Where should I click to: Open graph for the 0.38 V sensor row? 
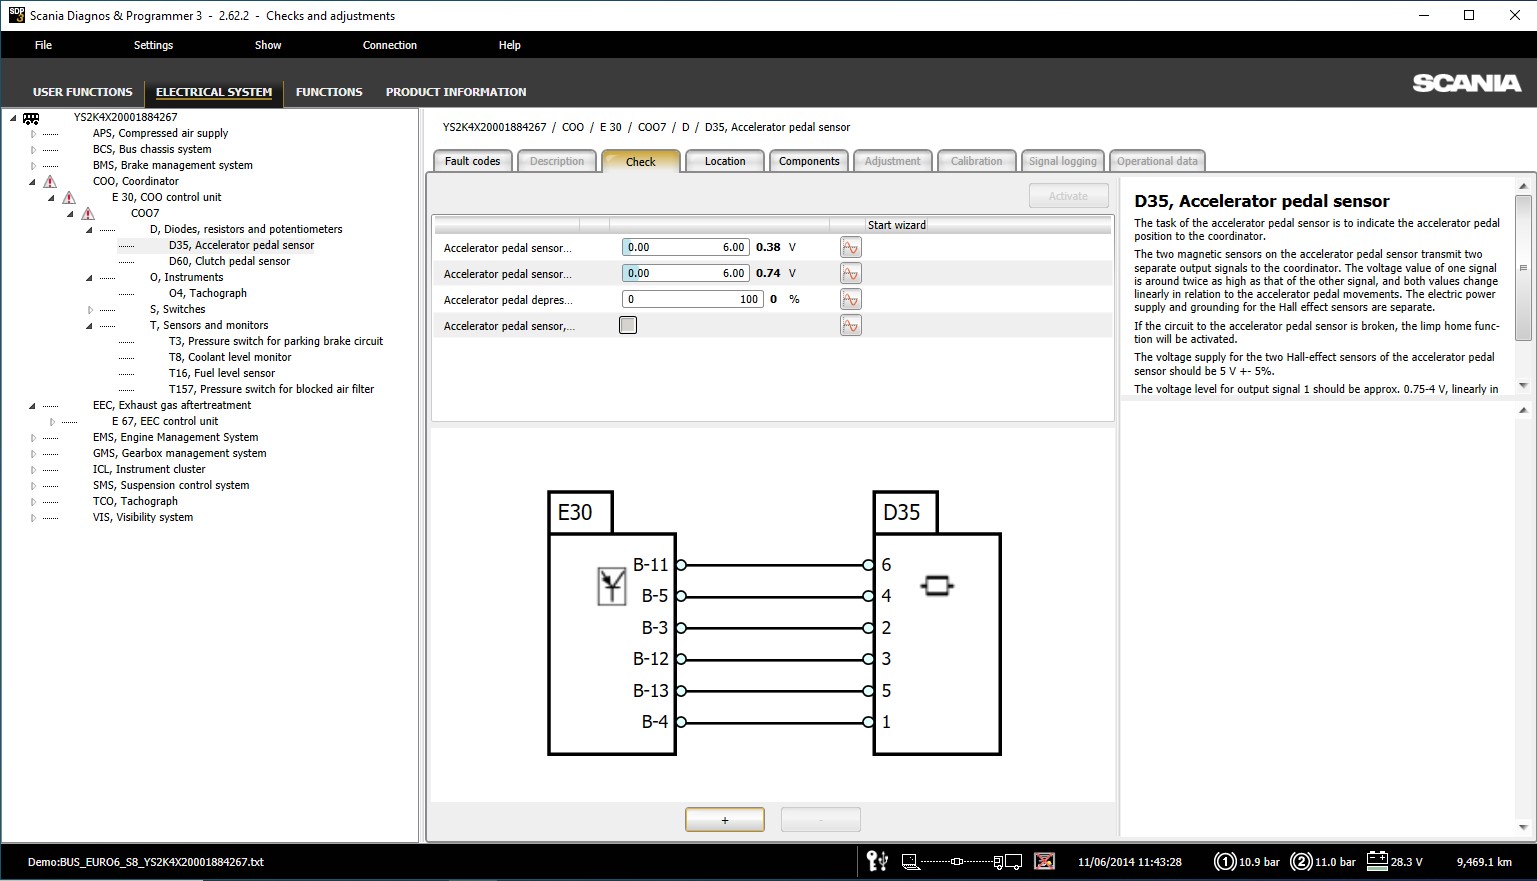click(850, 247)
